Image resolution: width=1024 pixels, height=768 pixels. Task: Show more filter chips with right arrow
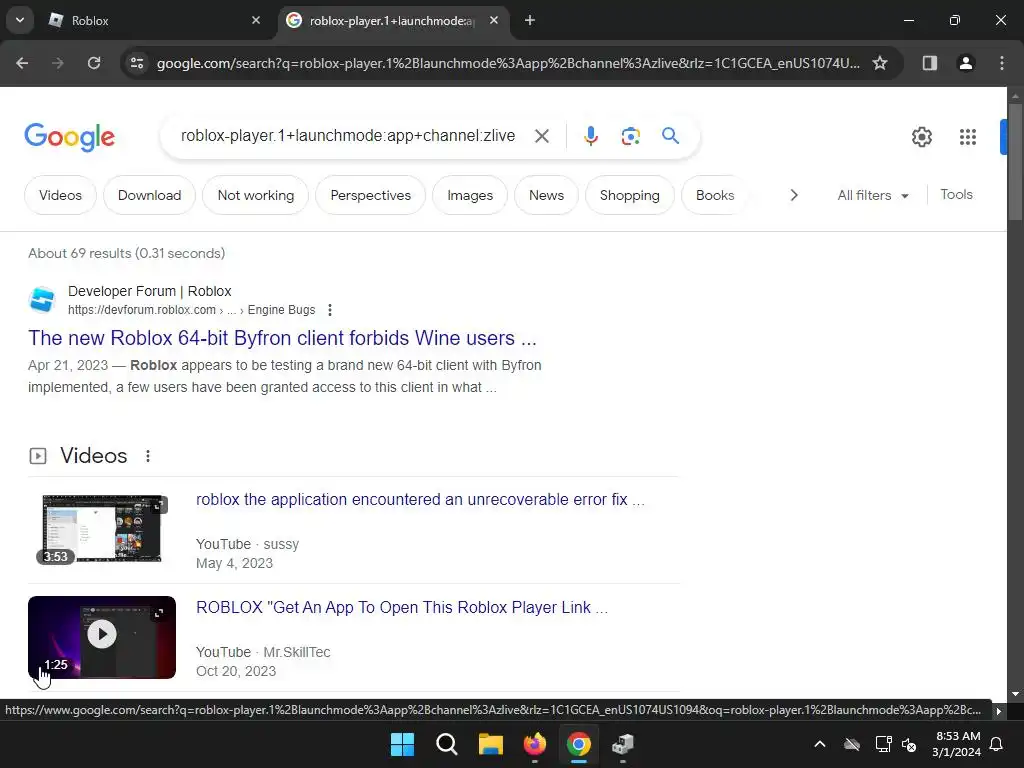coord(793,195)
